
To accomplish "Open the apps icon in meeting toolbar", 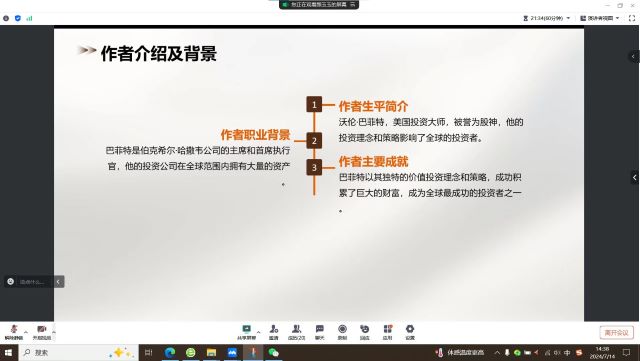I will pyautogui.click(x=387, y=332).
